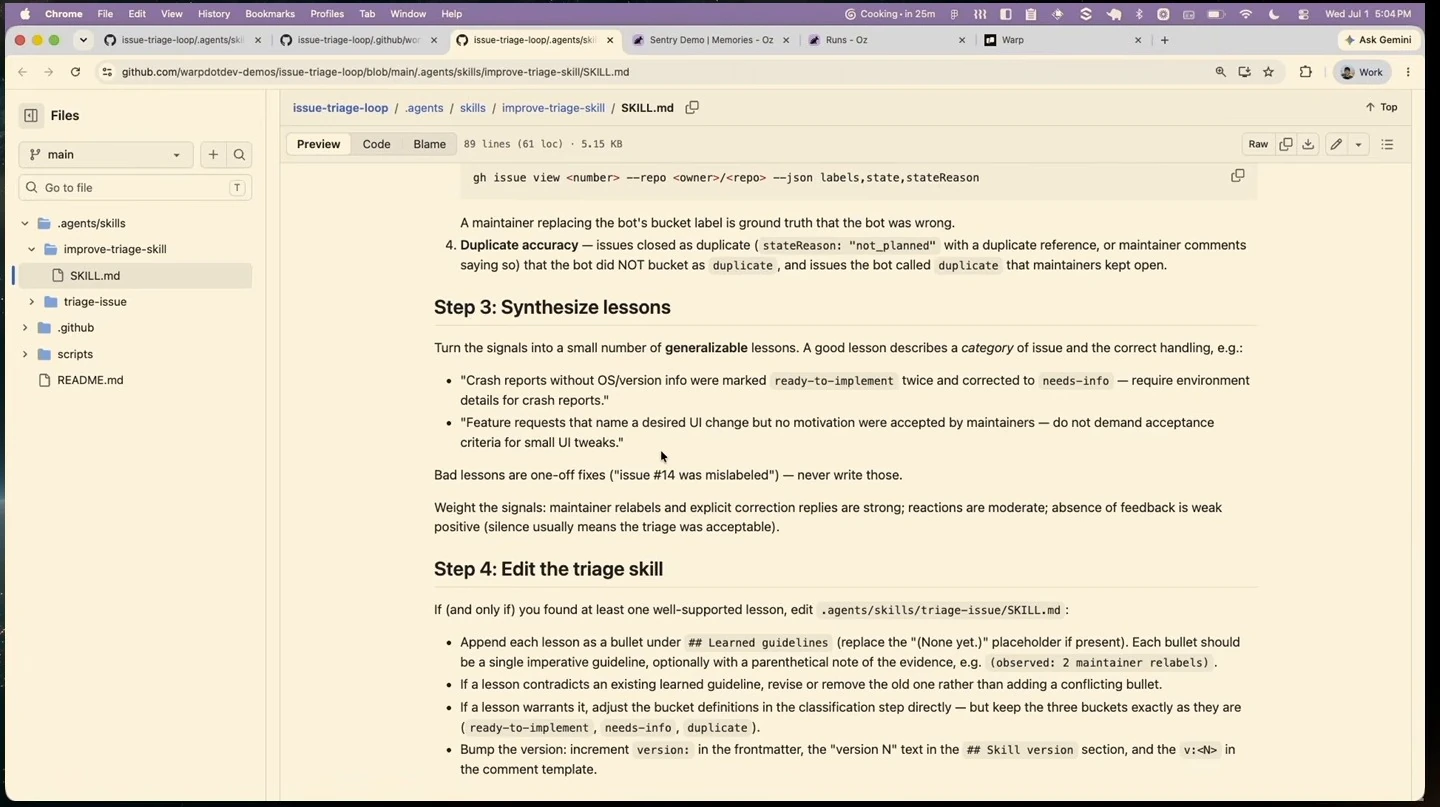Open the battery status icon
Screen dimensions: 1440x807
pos(1216,14)
